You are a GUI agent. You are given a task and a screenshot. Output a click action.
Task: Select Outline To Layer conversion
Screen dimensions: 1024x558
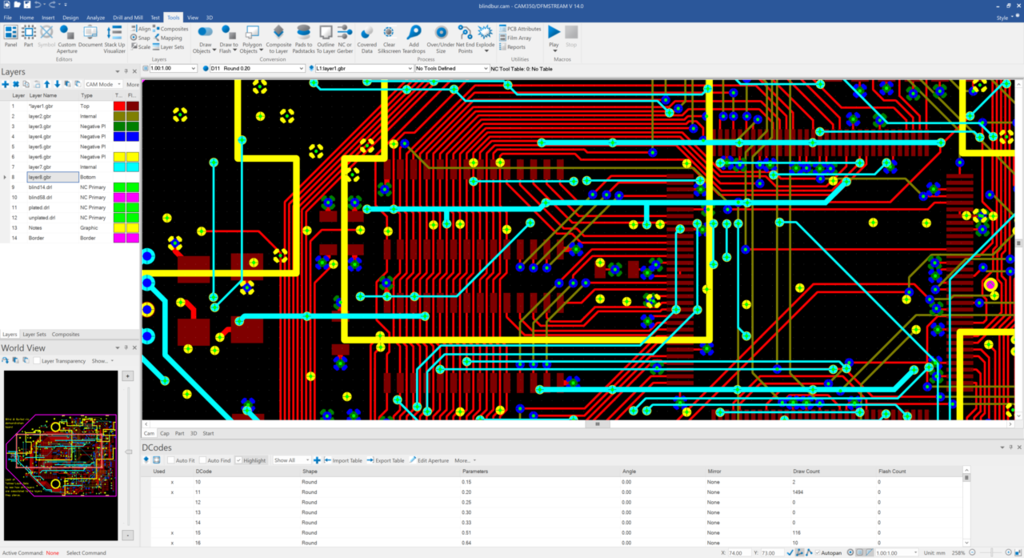[325, 39]
